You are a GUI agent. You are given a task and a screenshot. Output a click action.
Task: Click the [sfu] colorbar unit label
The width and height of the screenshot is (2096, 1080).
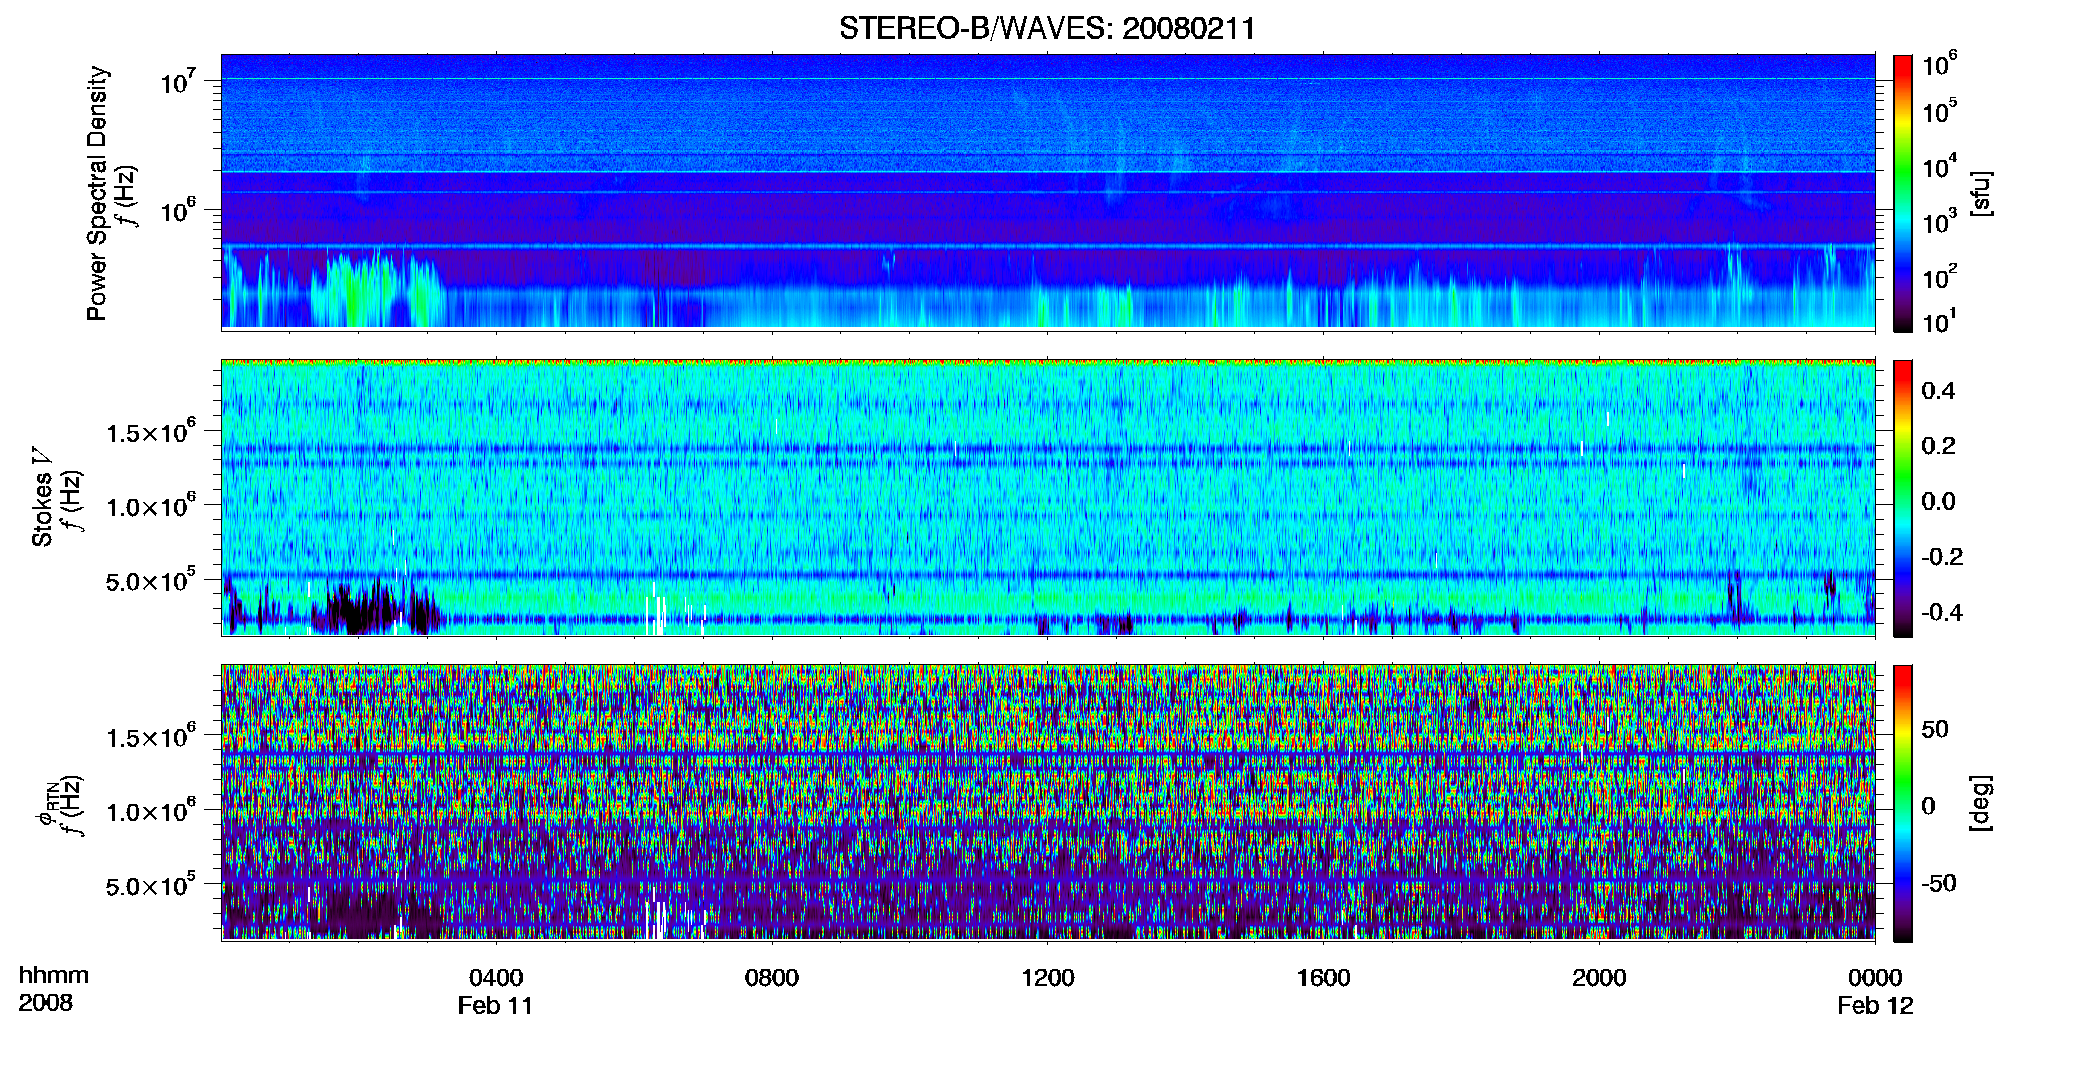[1981, 194]
